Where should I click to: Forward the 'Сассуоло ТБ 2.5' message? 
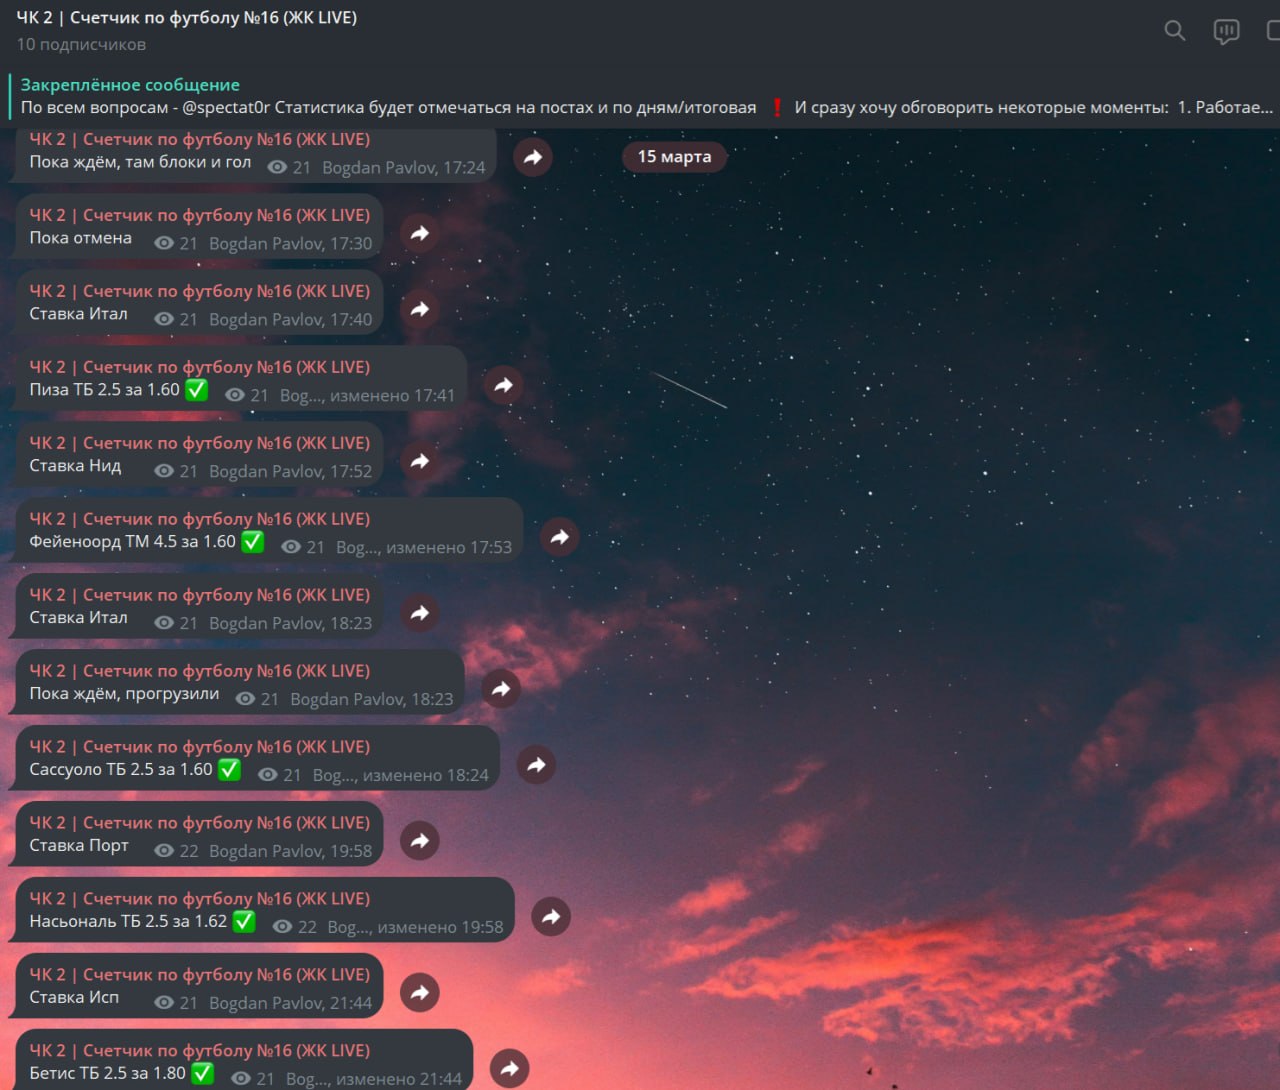click(537, 765)
